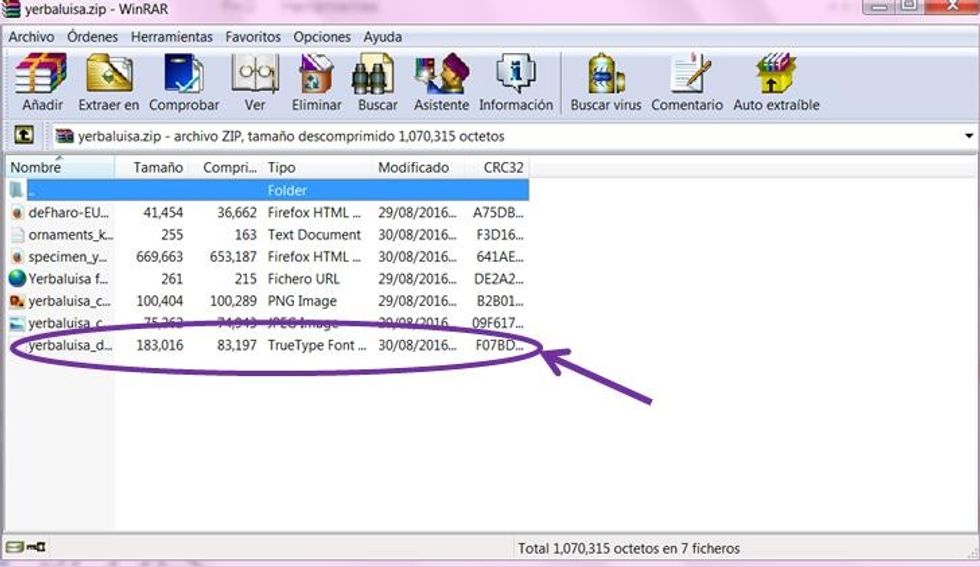Show archive Información icon
Screen dimensions: 980x567
[x=516, y=73]
